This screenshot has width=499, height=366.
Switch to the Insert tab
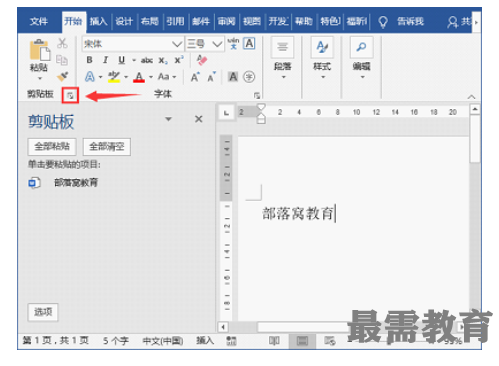pos(99,22)
